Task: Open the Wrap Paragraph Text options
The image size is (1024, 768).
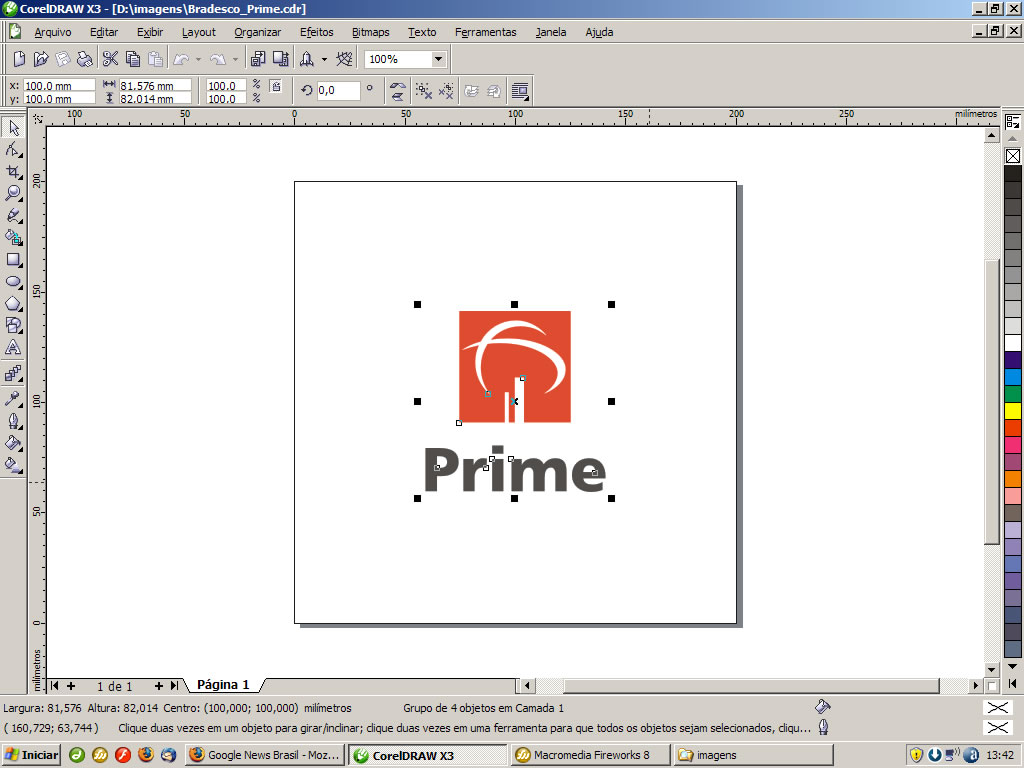Action: 520,91
